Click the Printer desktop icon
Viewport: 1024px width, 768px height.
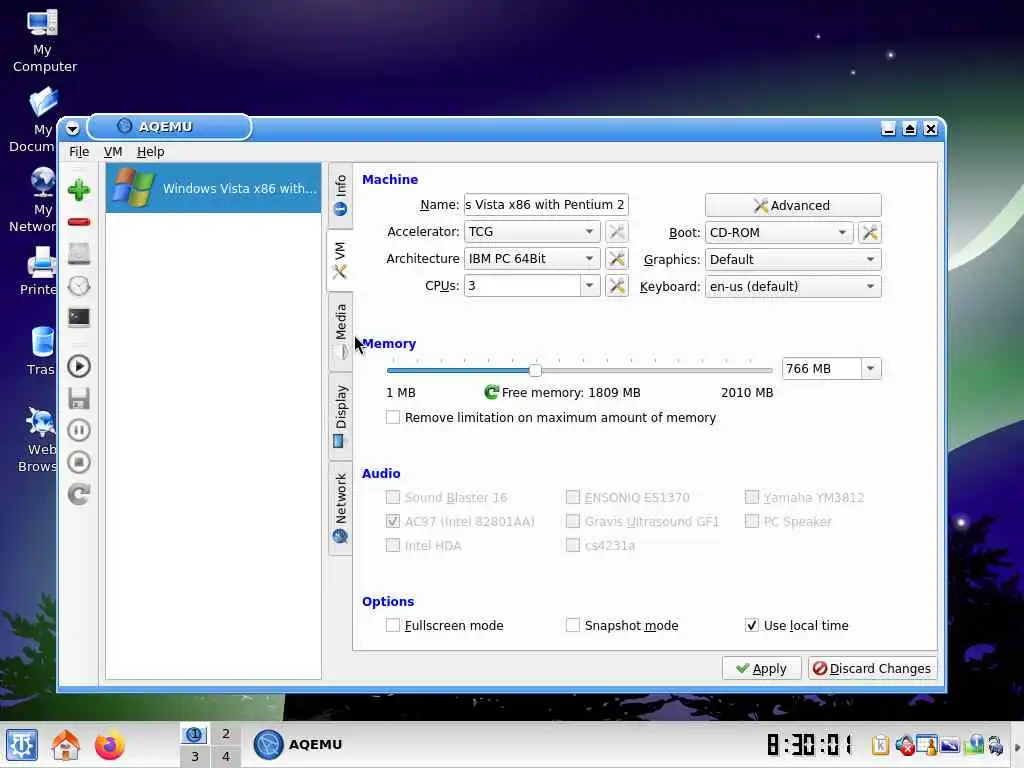[40, 272]
